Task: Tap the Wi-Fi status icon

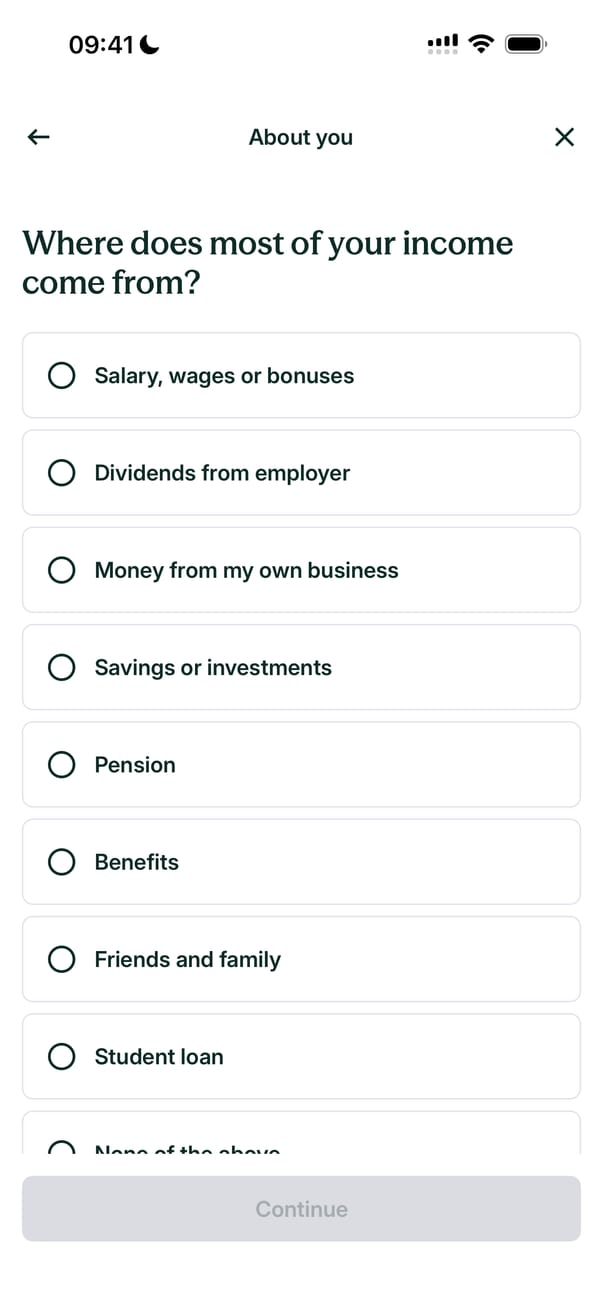Action: (x=482, y=44)
